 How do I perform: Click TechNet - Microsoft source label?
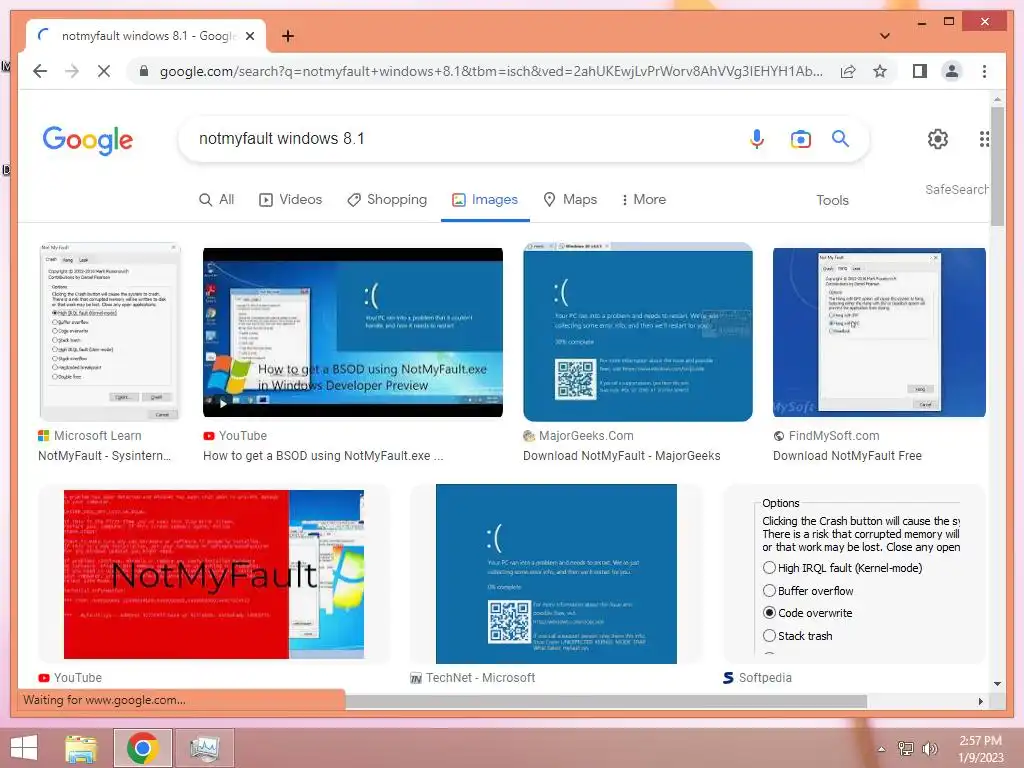pyautogui.click(x=481, y=678)
